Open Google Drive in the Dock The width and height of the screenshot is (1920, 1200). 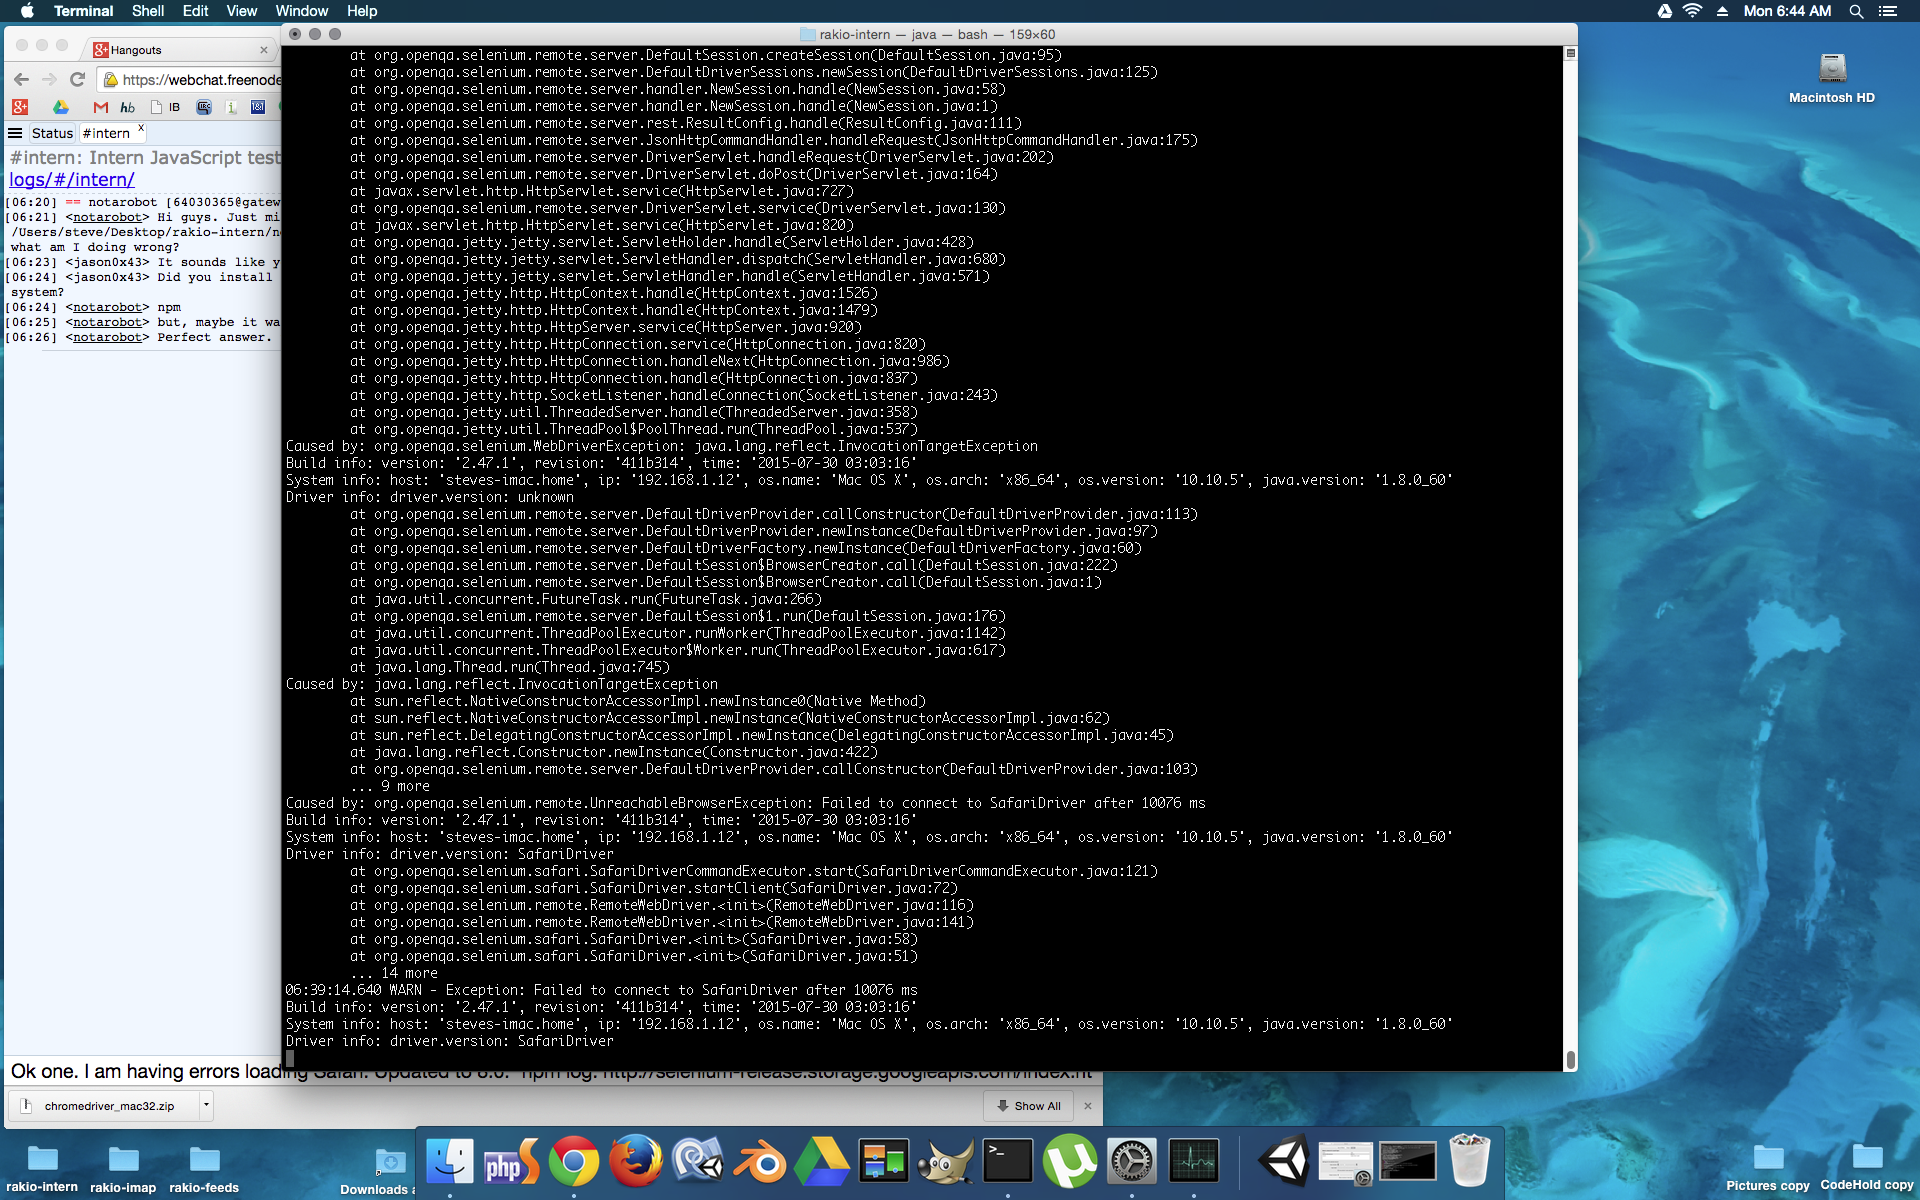click(x=821, y=1162)
